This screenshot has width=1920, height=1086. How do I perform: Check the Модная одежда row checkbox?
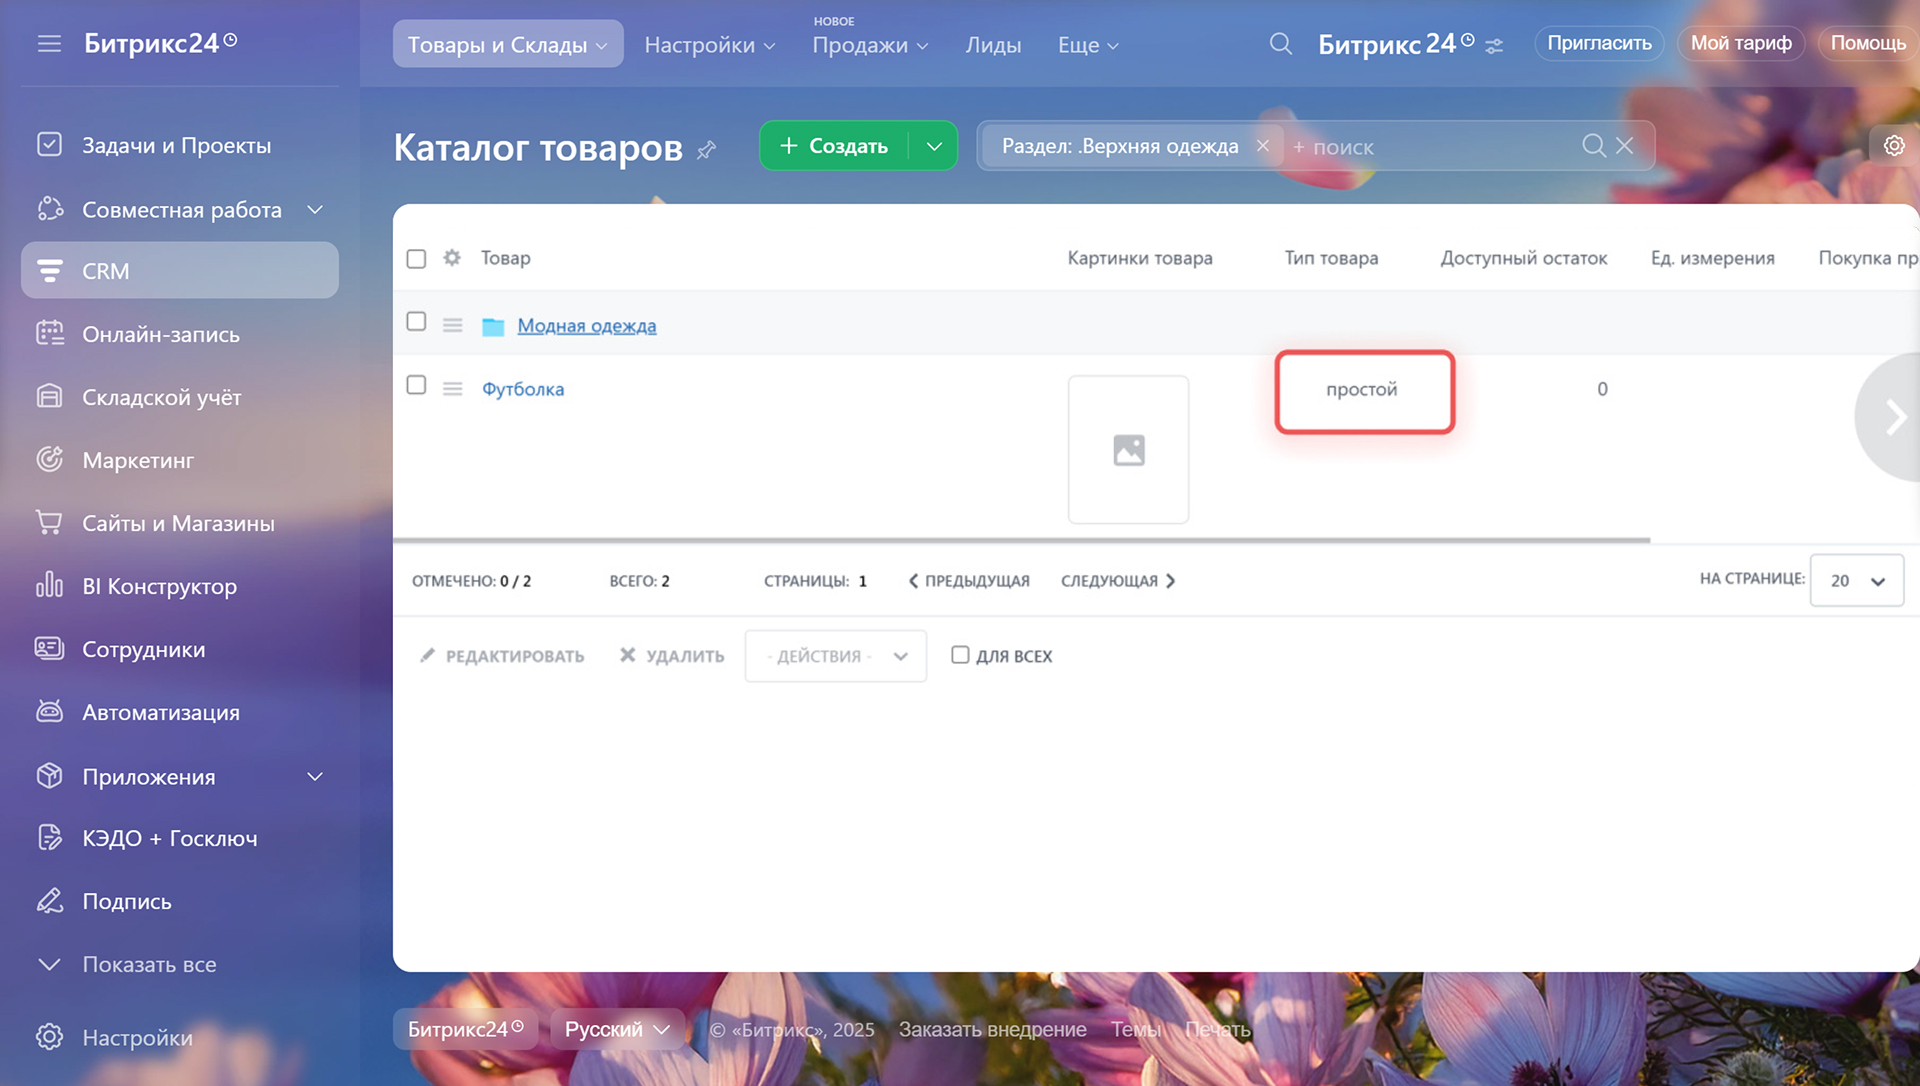(416, 322)
